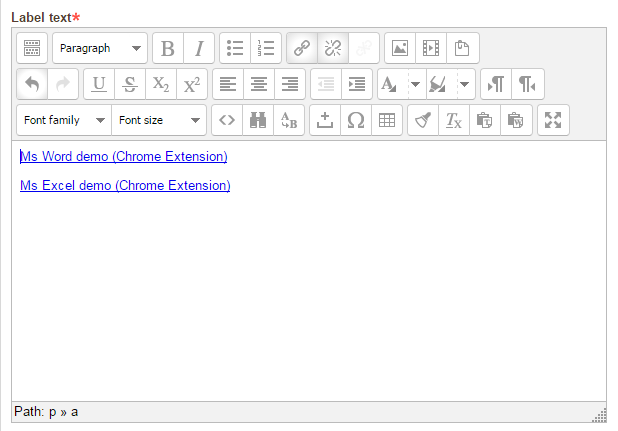Toggle superscript formatting
The height and width of the screenshot is (431, 618).
tap(192, 84)
